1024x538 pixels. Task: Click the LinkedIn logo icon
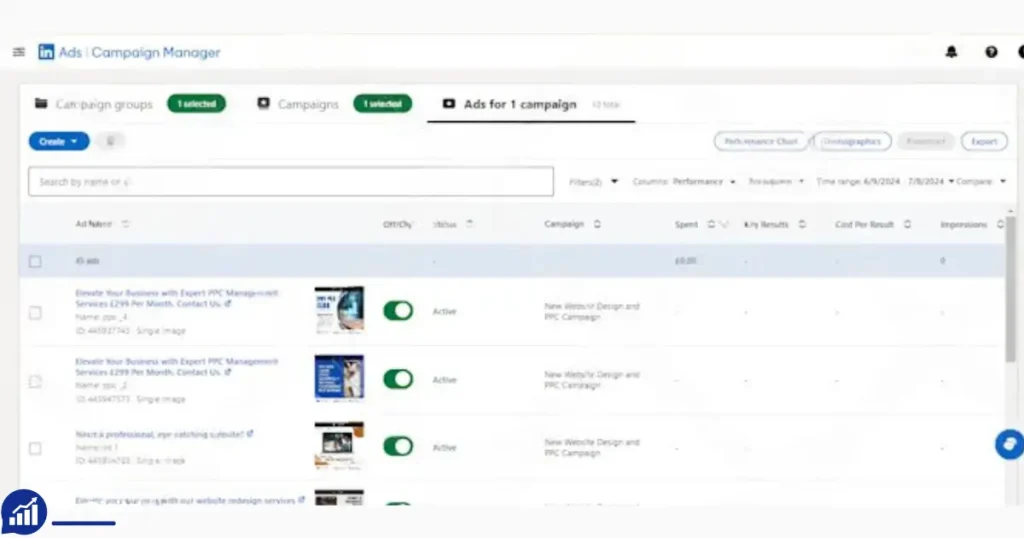point(46,52)
